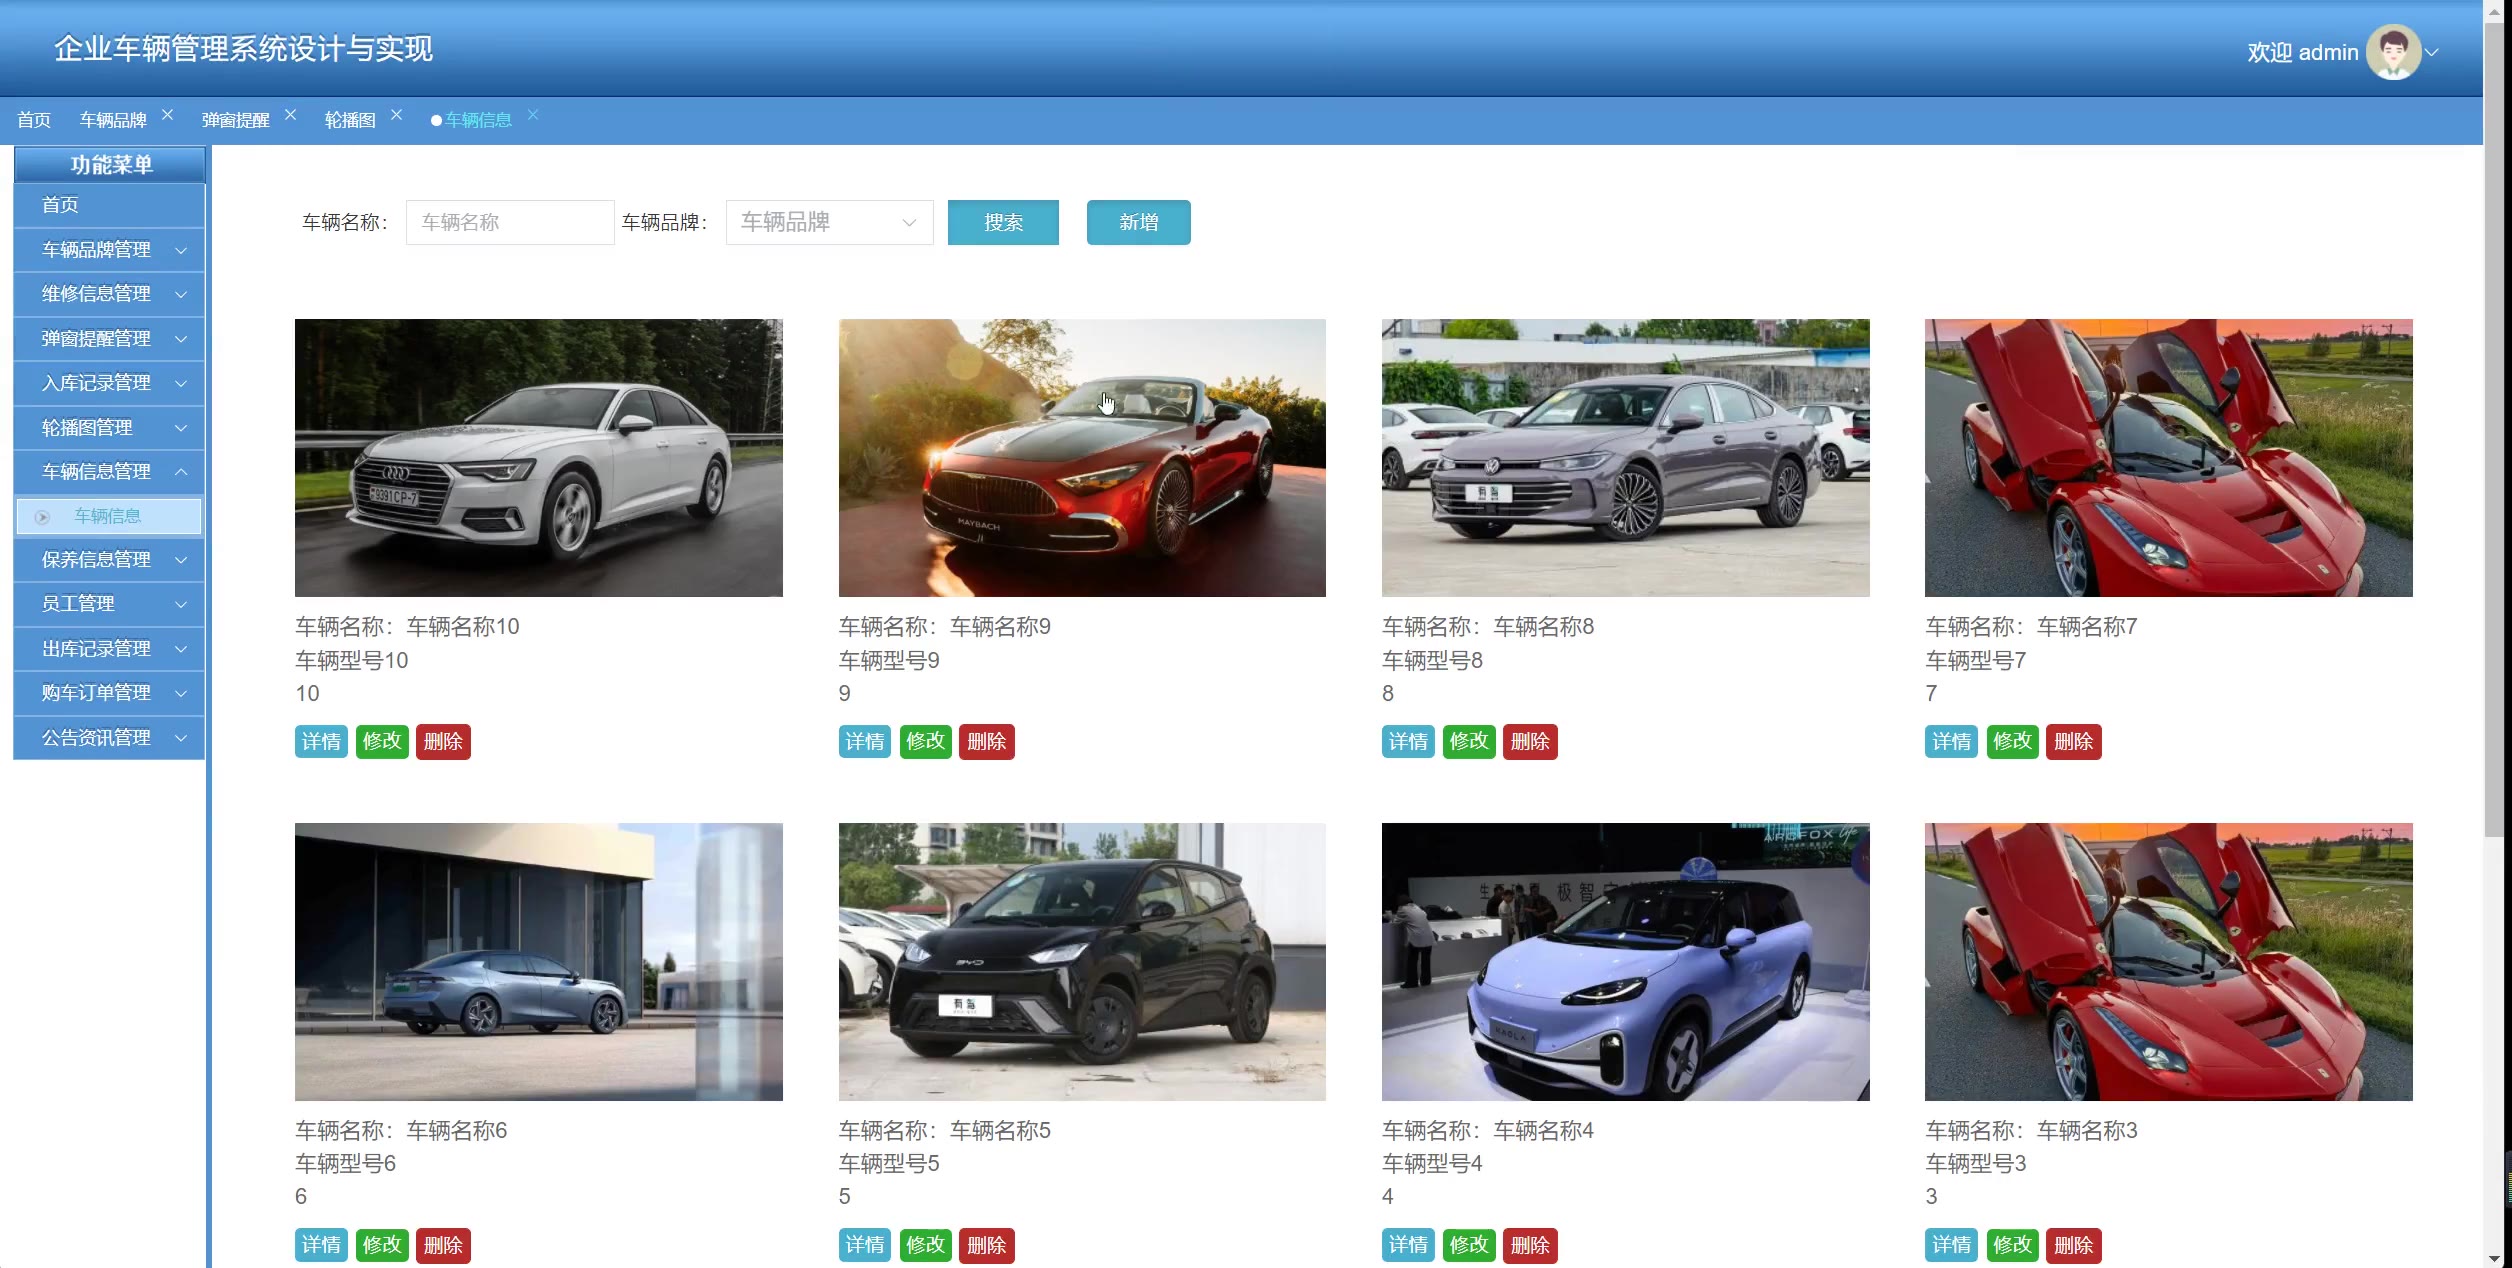Close the 轮播图 tab via X icon
This screenshot has width=2512, height=1268.
pos(396,115)
